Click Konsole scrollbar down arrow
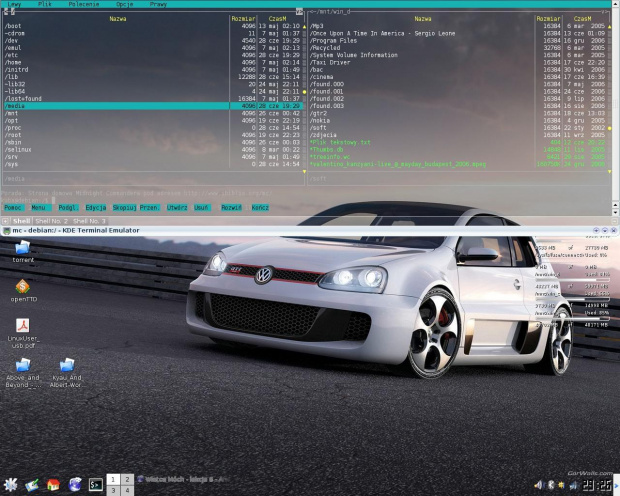 click(x=616, y=212)
